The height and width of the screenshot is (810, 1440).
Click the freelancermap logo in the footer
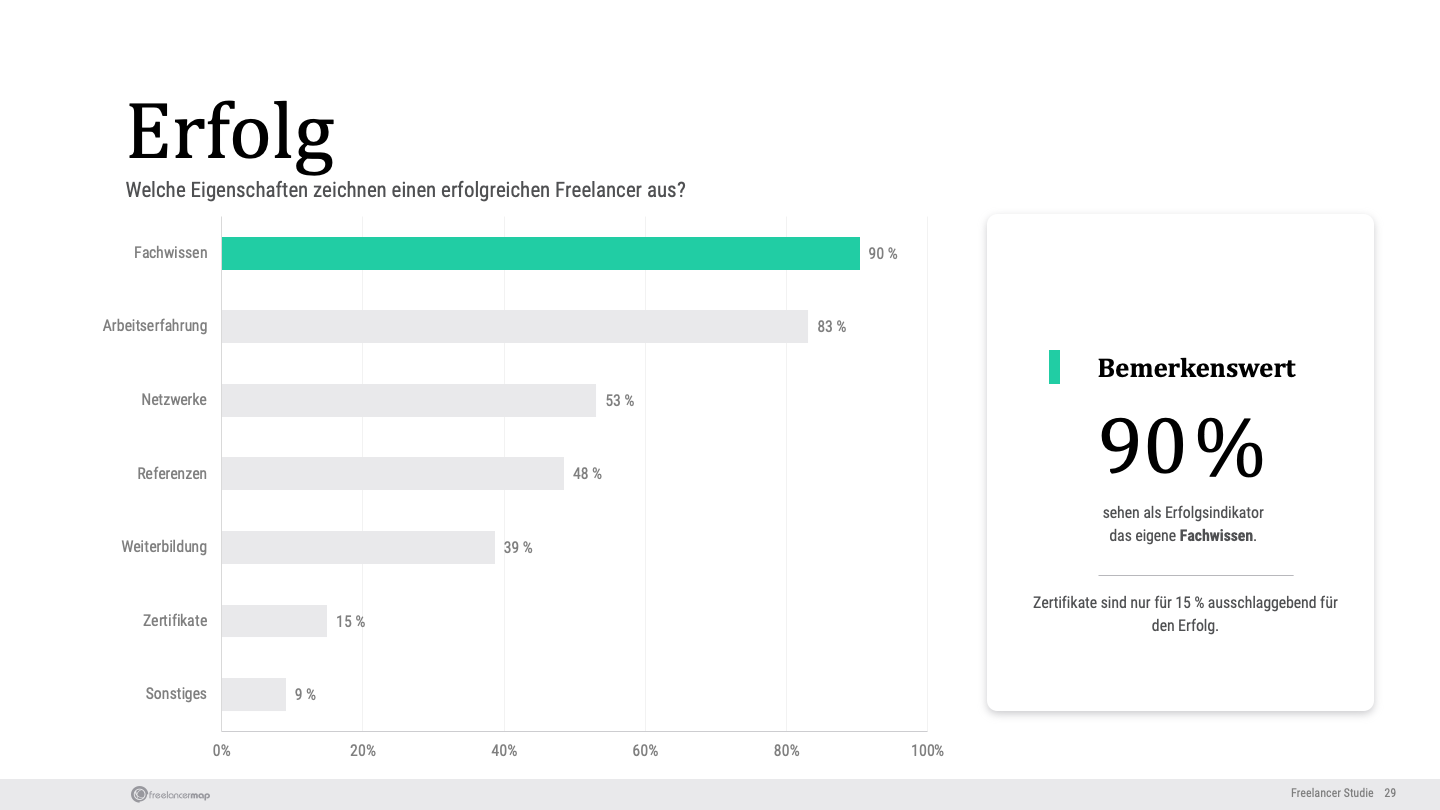click(x=170, y=794)
